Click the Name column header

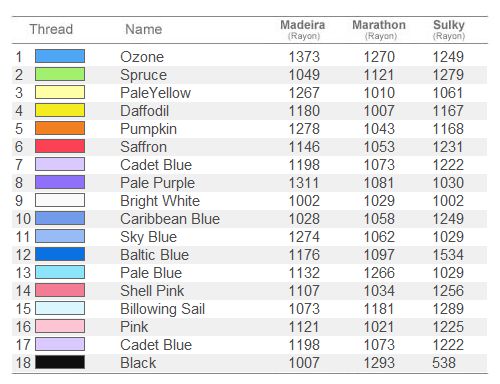[x=144, y=29]
